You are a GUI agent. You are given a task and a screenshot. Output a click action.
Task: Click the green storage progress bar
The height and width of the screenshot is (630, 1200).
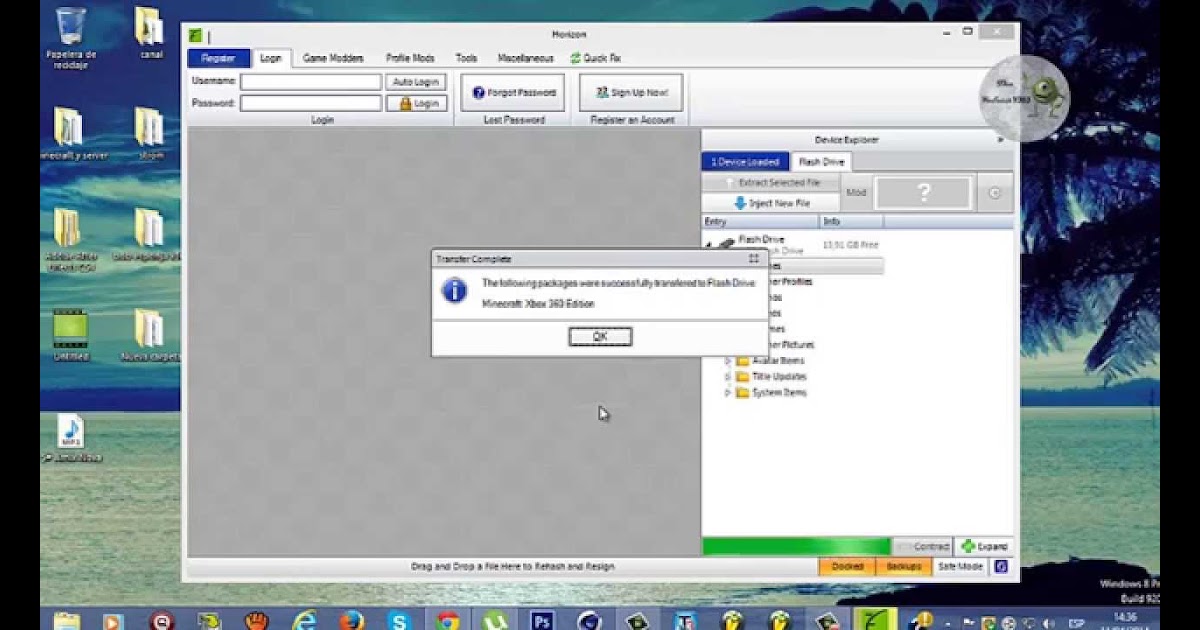pos(796,547)
